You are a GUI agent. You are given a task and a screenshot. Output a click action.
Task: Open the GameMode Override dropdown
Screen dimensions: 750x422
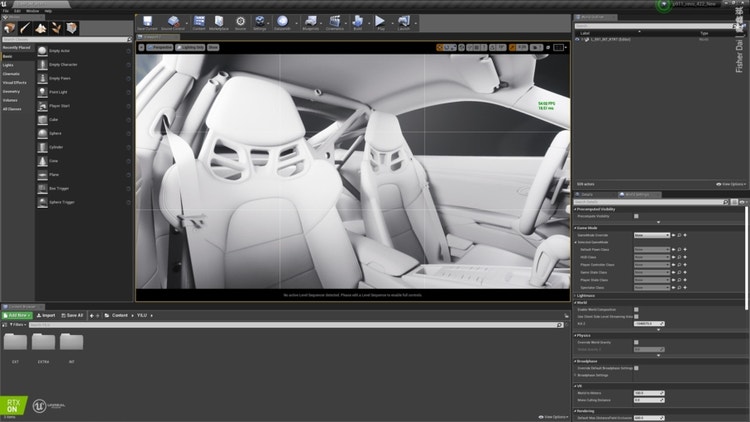click(x=652, y=235)
